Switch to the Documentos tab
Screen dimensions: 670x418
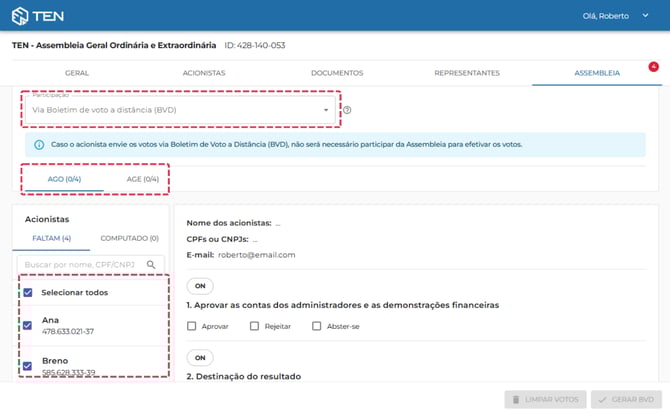(337, 73)
